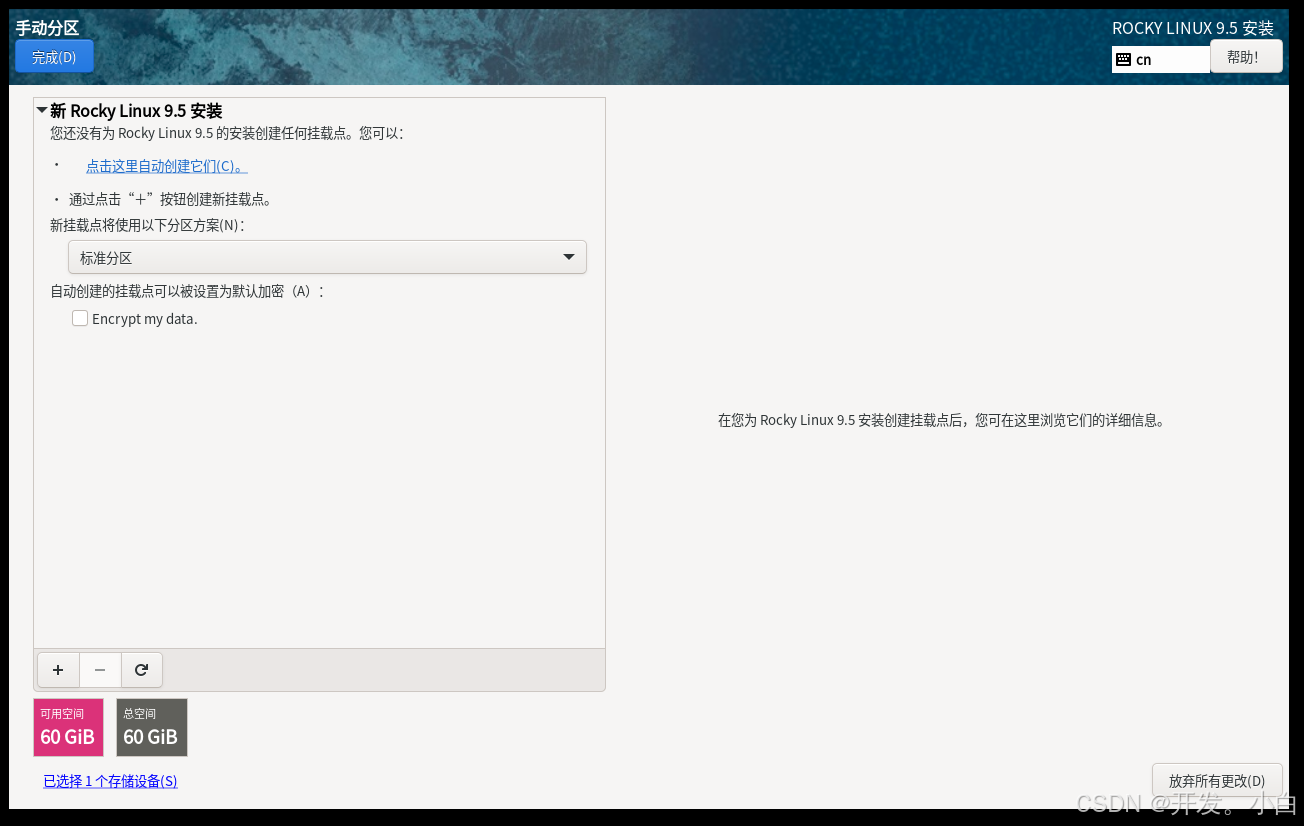The height and width of the screenshot is (826, 1304).
Task: Click the 手动分区 page title
Action: pos(47,28)
